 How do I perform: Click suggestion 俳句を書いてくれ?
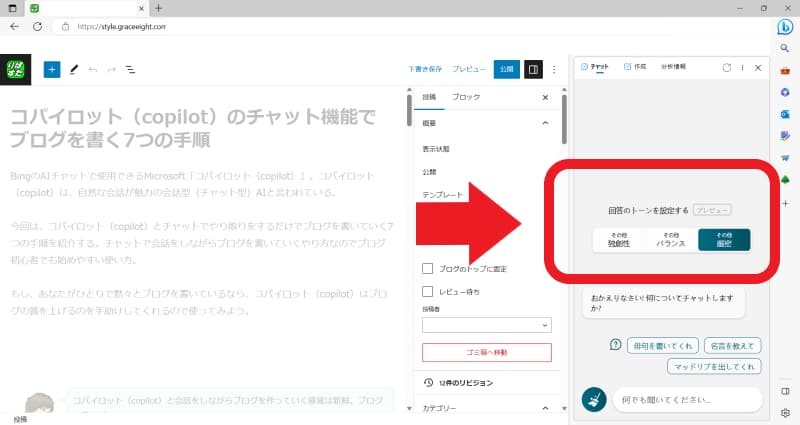click(x=663, y=345)
